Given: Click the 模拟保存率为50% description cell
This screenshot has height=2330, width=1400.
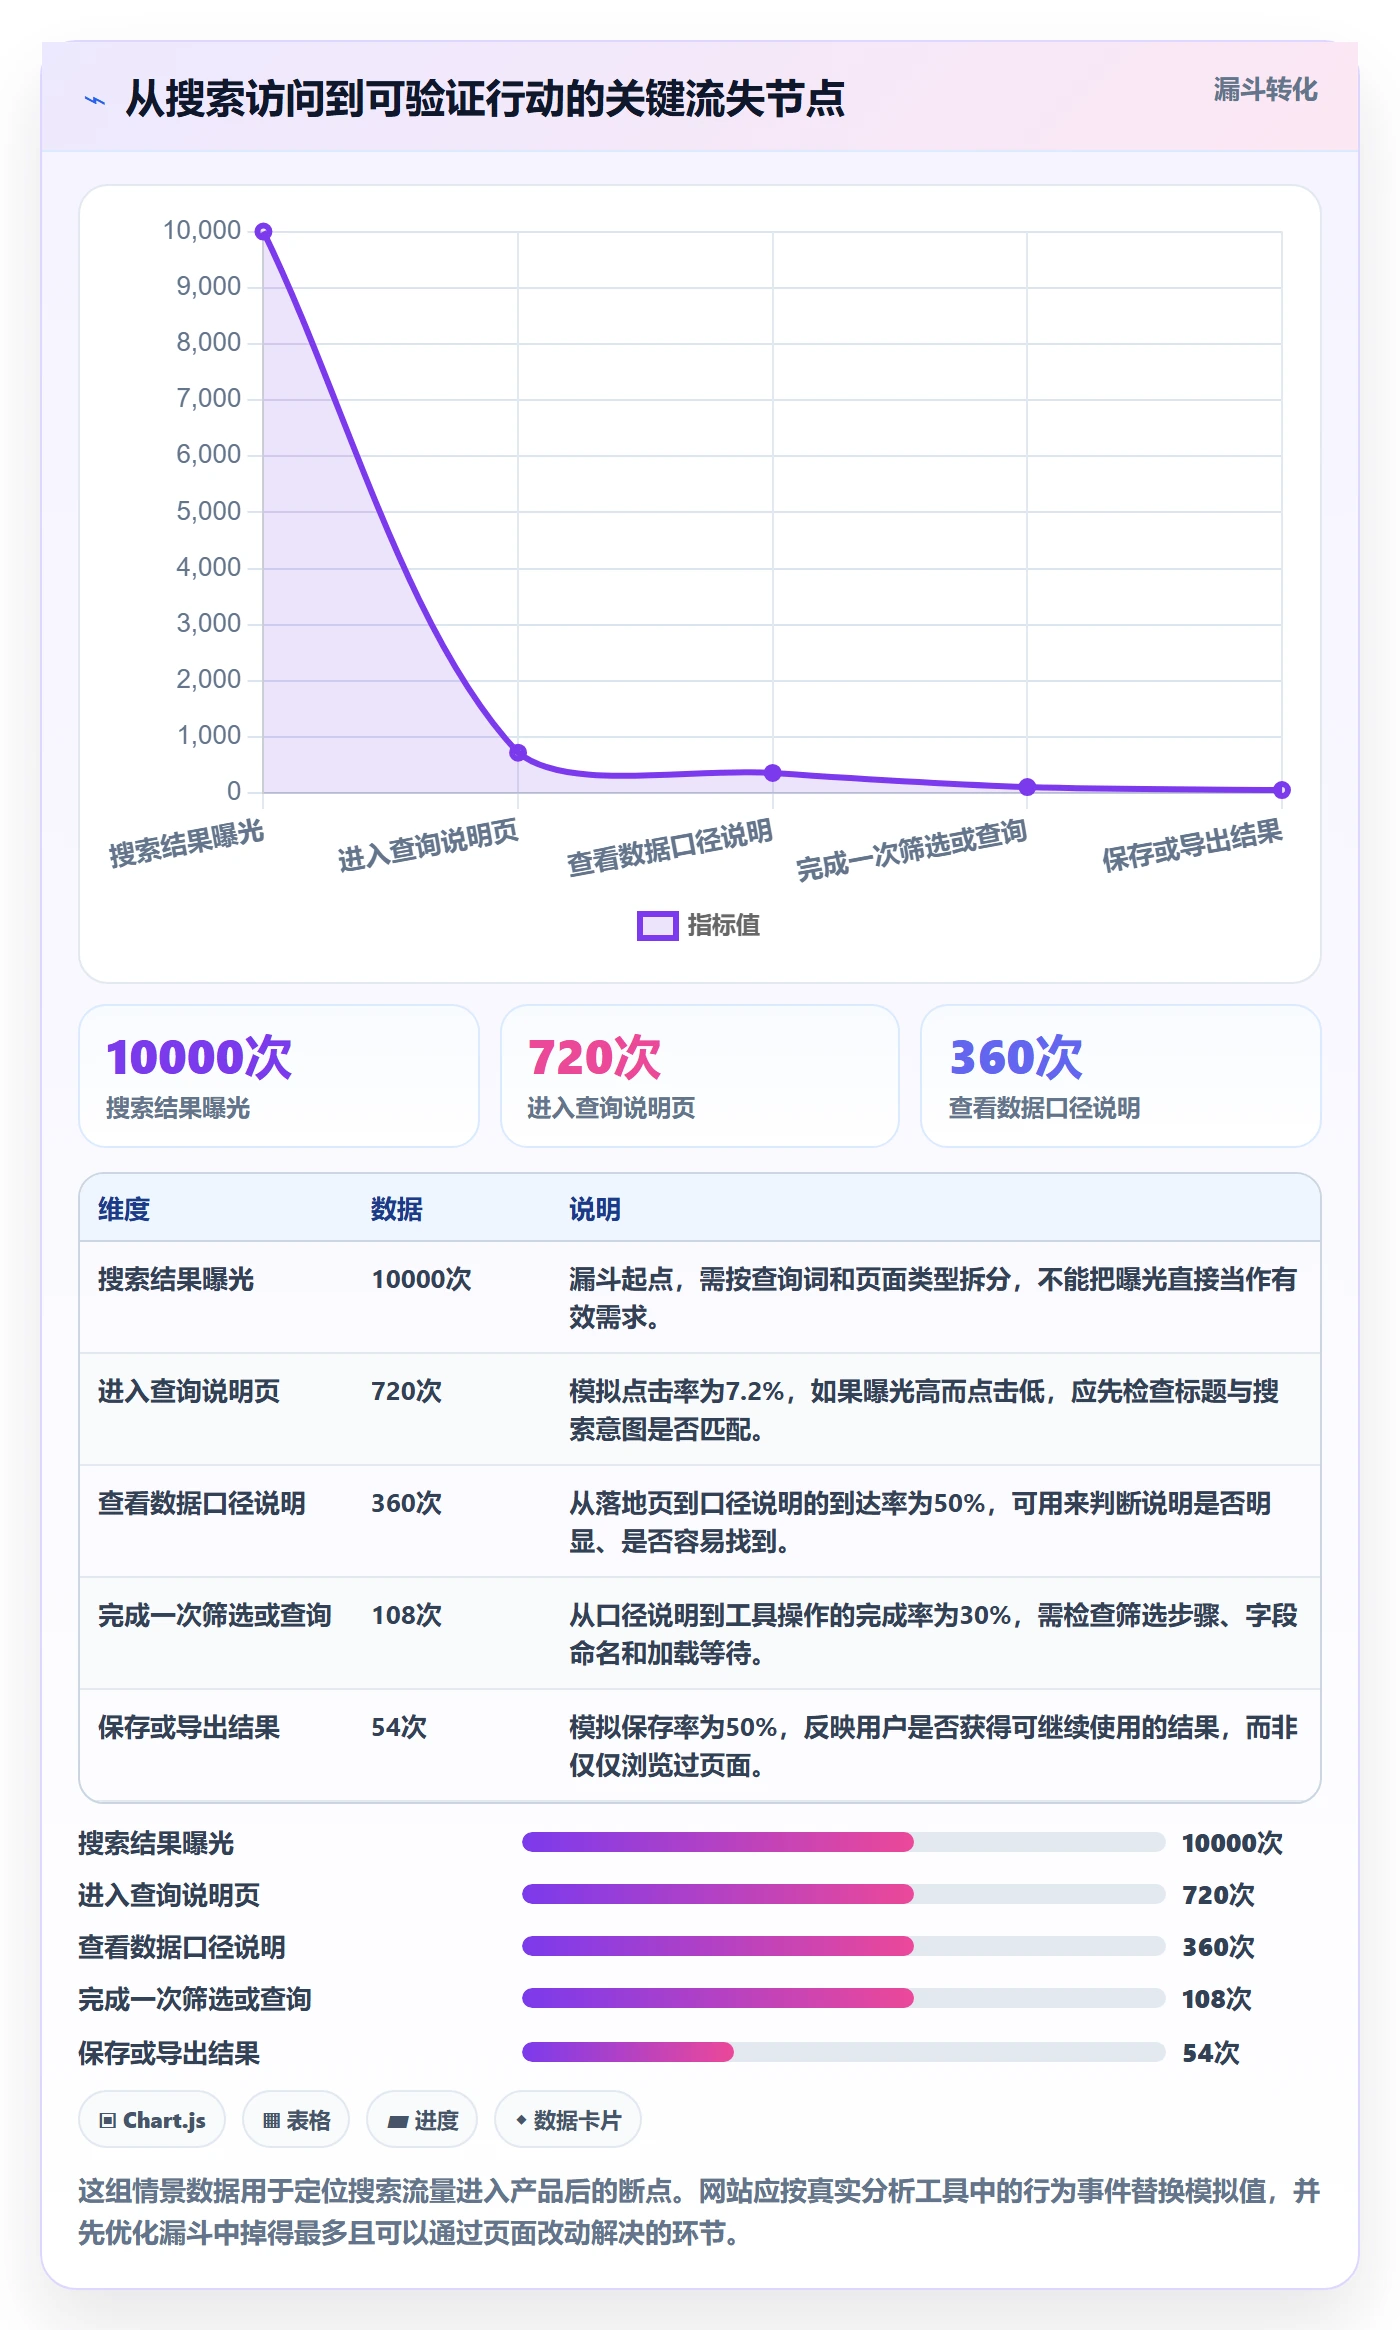Looking at the screenshot, I should (x=934, y=1746).
